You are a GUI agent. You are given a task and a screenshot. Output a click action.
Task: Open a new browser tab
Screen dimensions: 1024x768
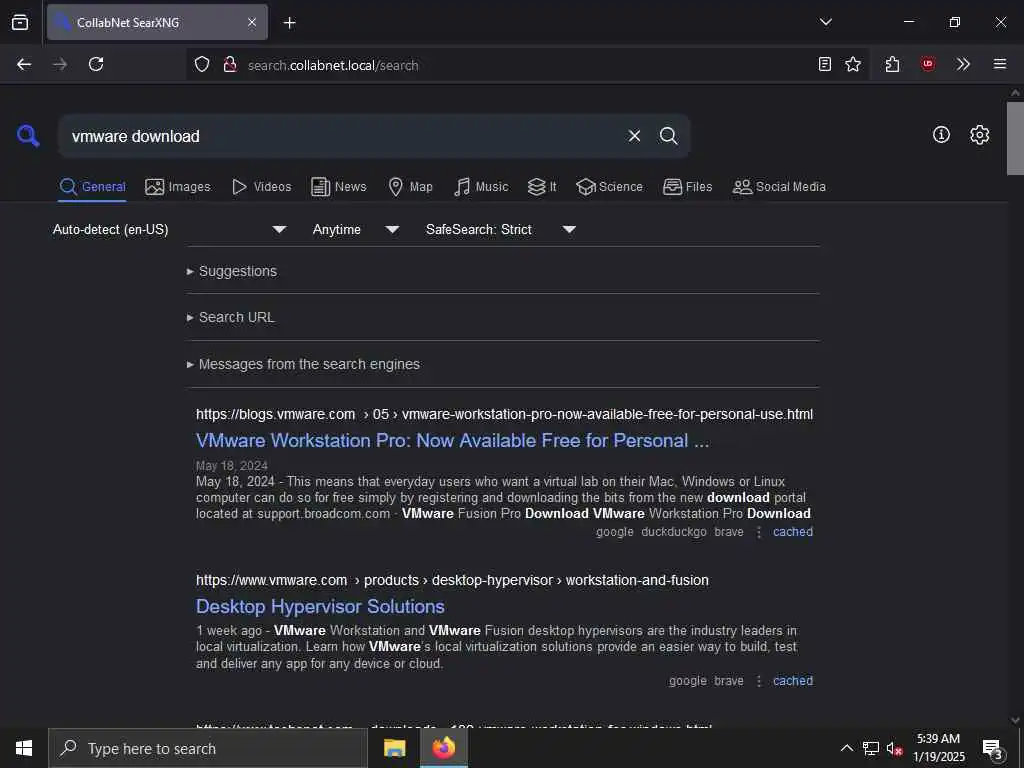tap(289, 23)
